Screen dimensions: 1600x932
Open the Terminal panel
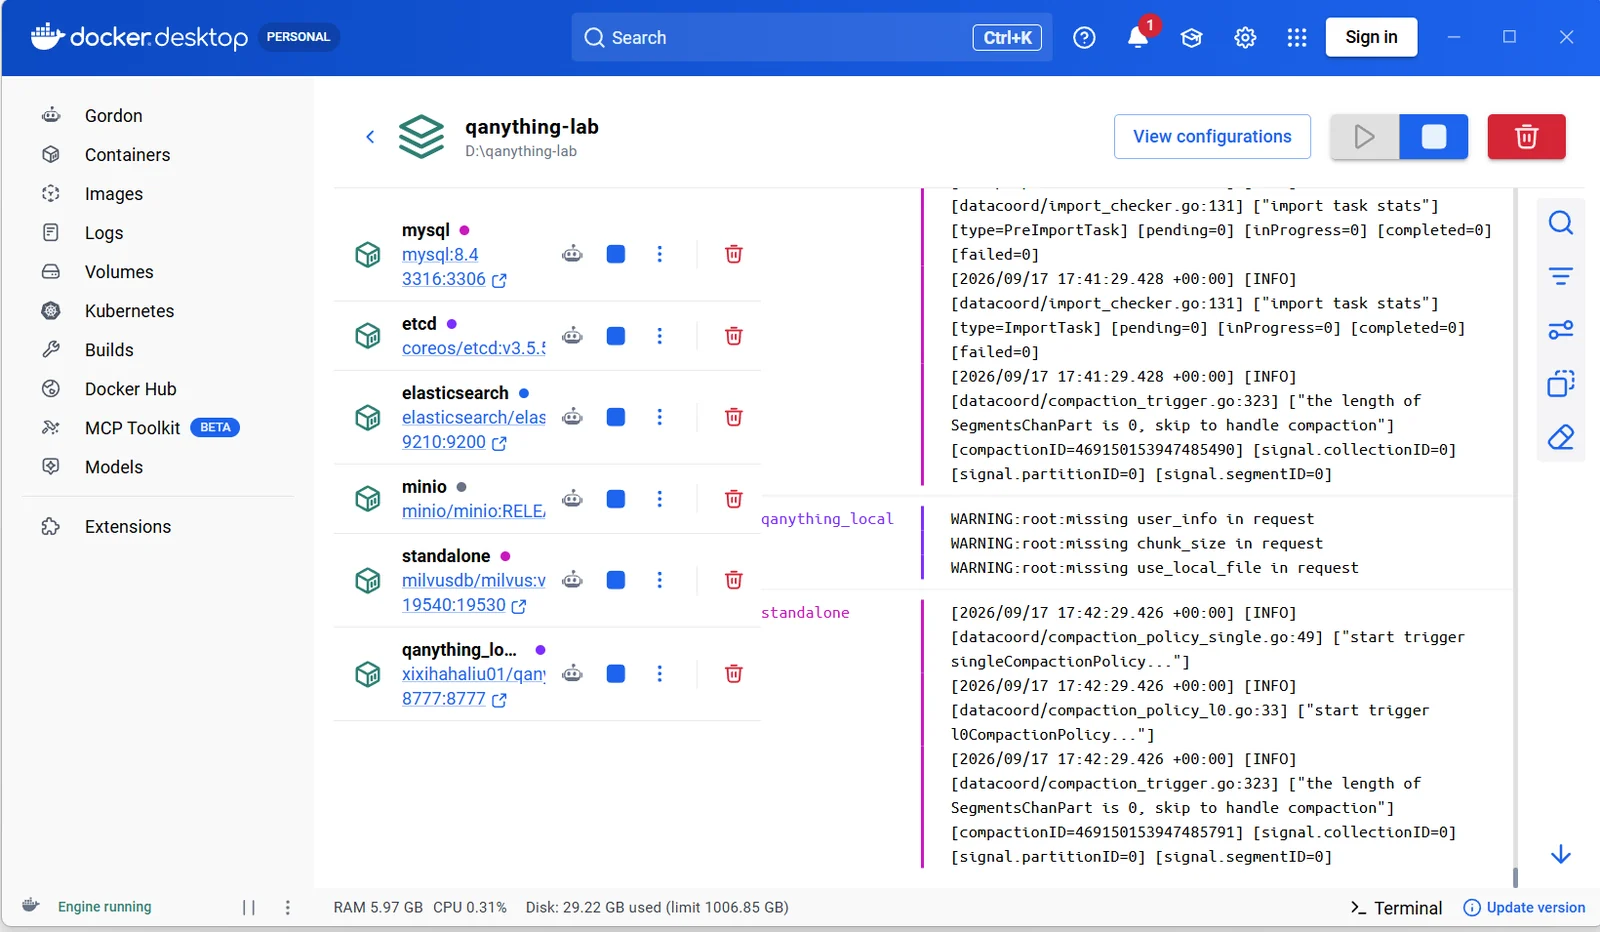click(1396, 908)
